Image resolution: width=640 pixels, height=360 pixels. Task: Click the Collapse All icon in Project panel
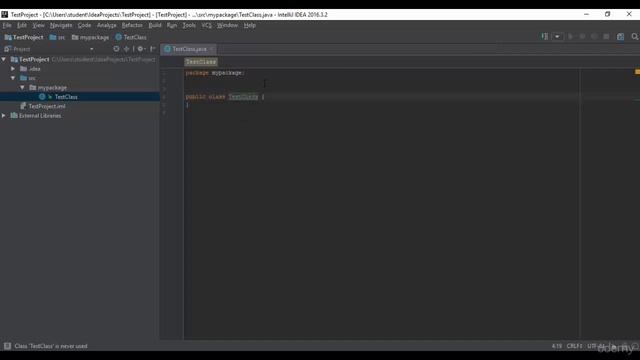tap(127, 49)
